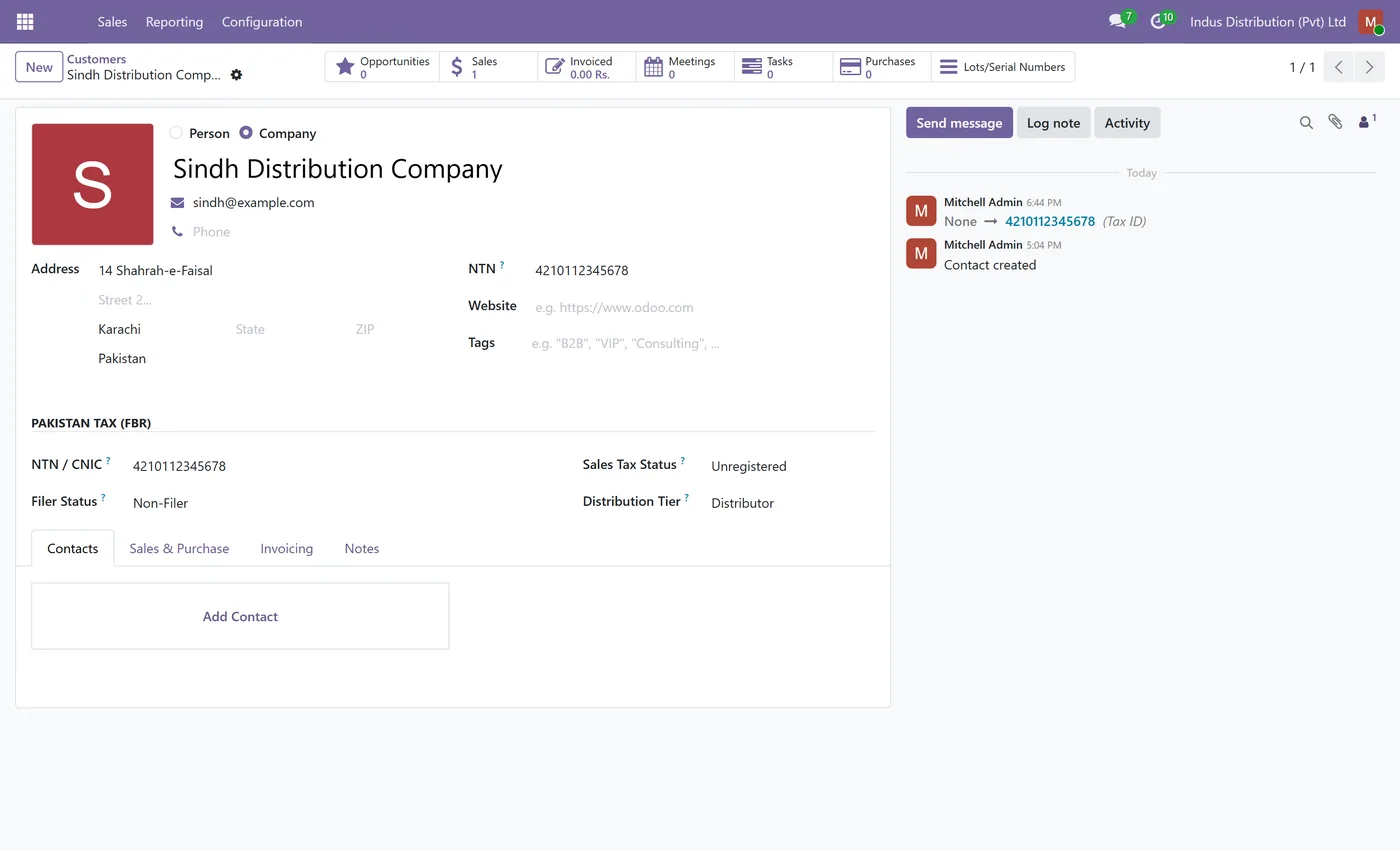Click the NTN field help question mark
This screenshot has width=1400, height=851.
pos(502,266)
